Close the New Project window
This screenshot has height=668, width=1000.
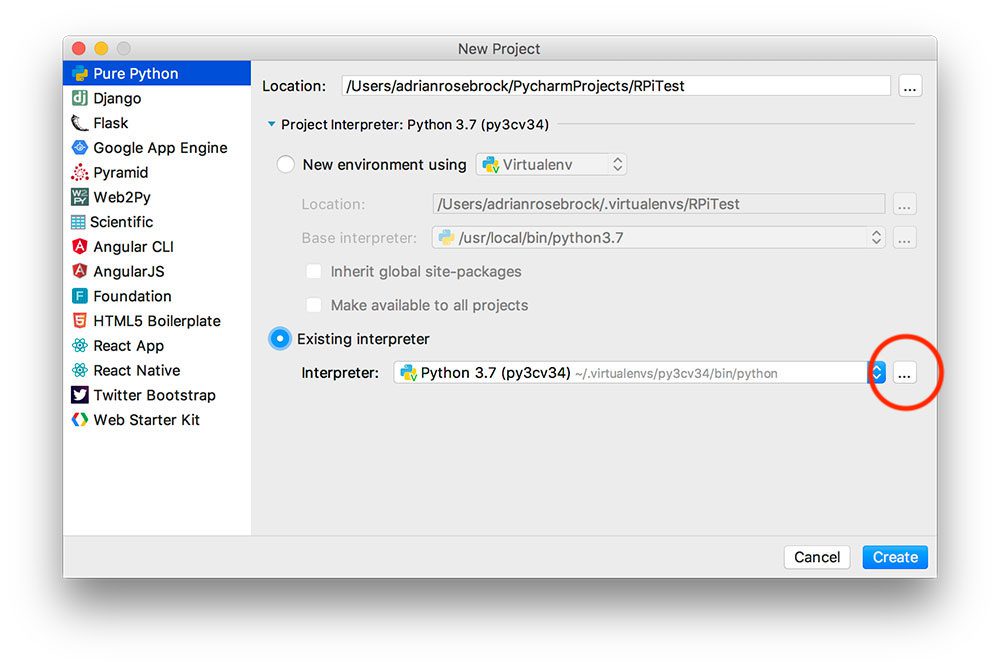tap(79, 48)
